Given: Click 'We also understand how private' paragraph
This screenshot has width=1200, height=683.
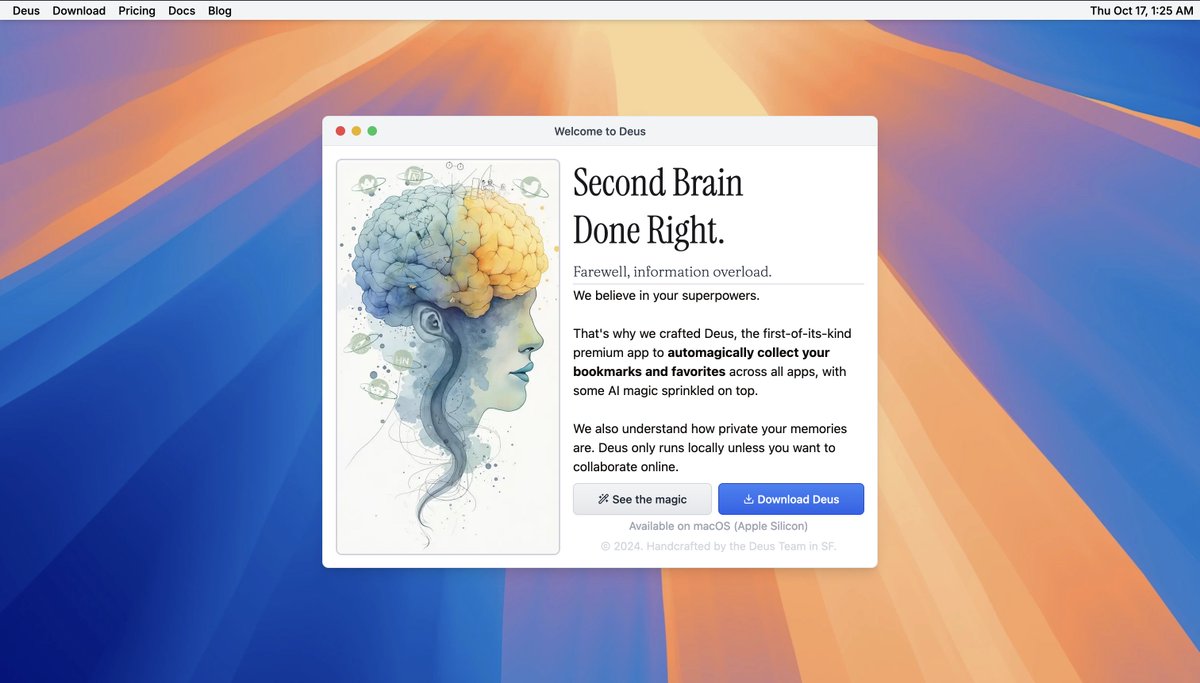Looking at the screenshot, I should [x=711, y=448].
